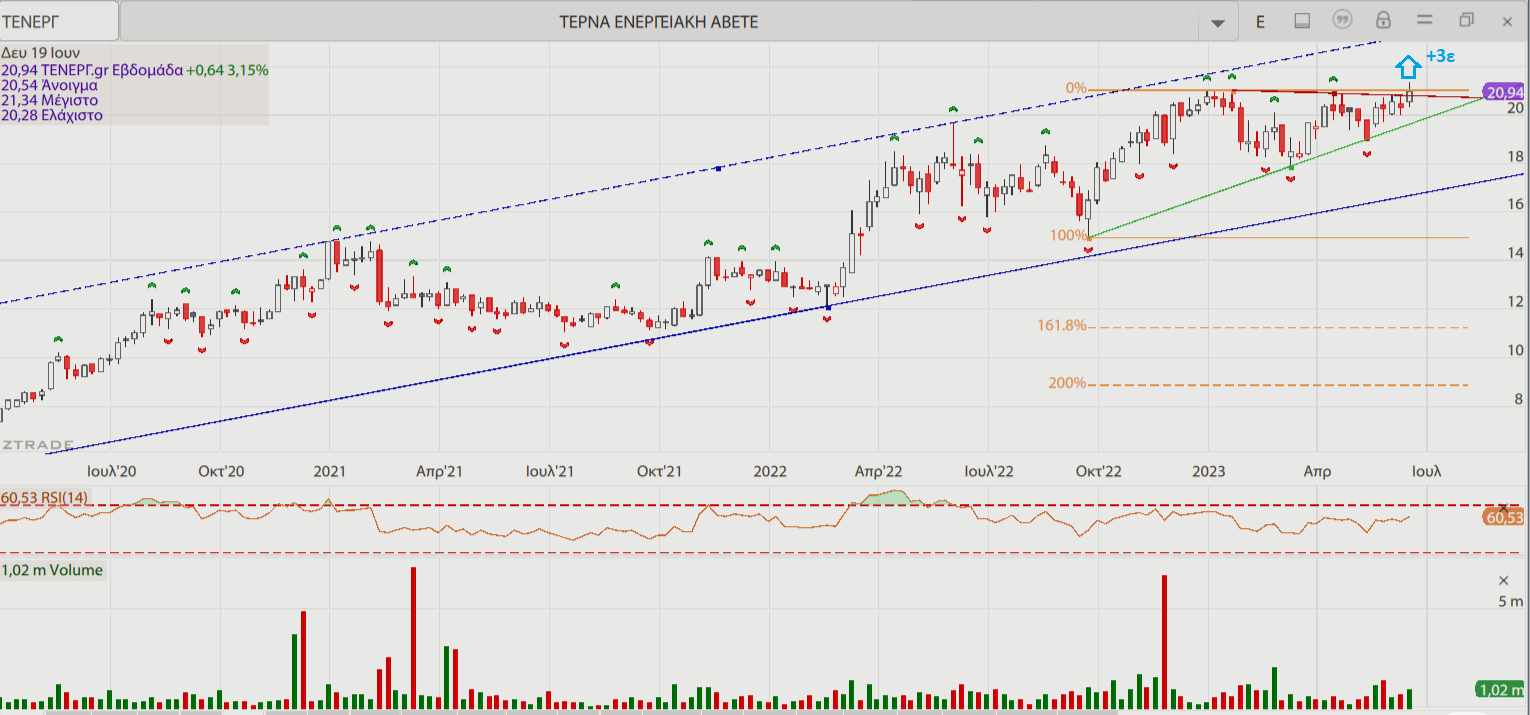Click the Οκτ'22 time axis label
Image resolution: width=1530 pixels, height=715 pixels.
tap(1098, 472)
